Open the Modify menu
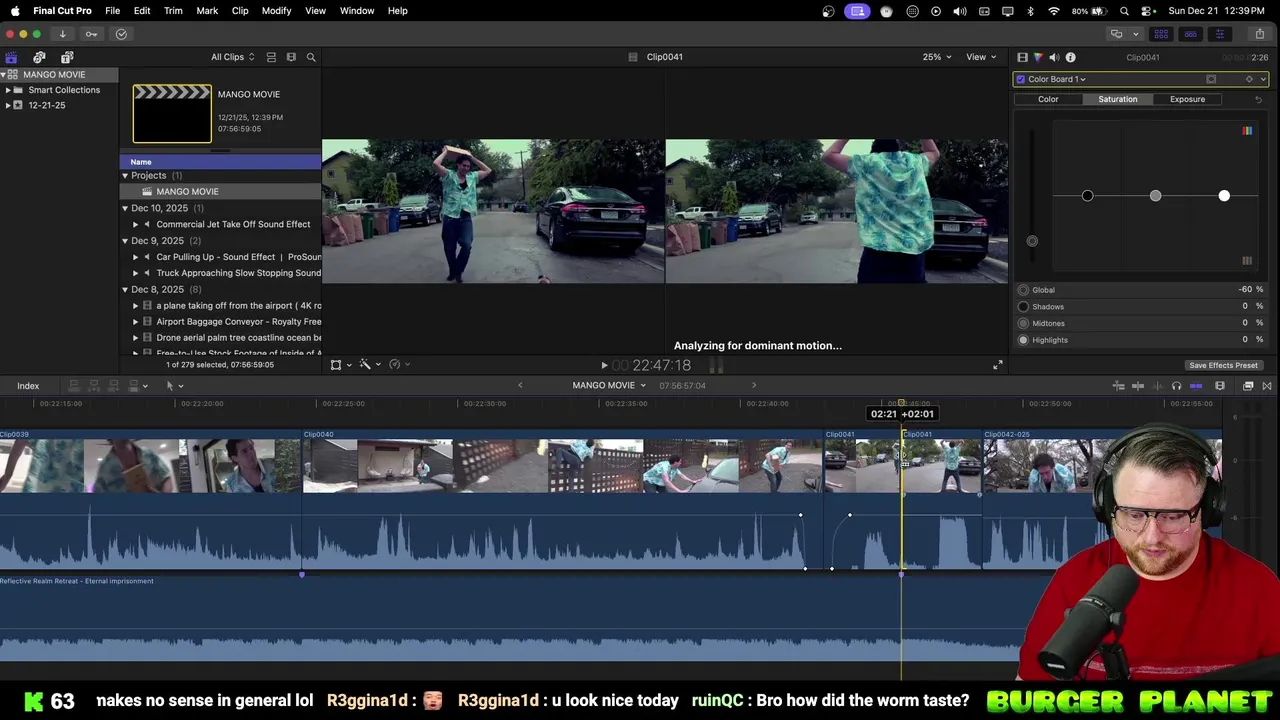Image resolution: width=1280 pixels, height=720 pixels. pyautogui.click(x=276, y=11)
